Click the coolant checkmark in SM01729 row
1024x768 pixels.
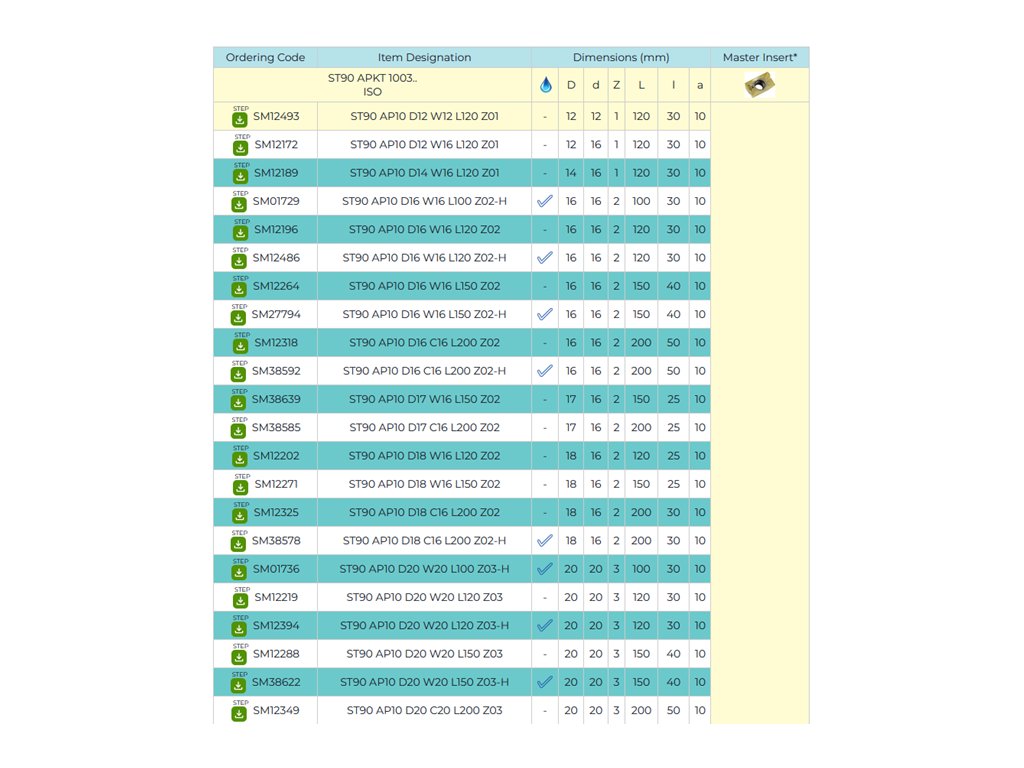[545, 201]
